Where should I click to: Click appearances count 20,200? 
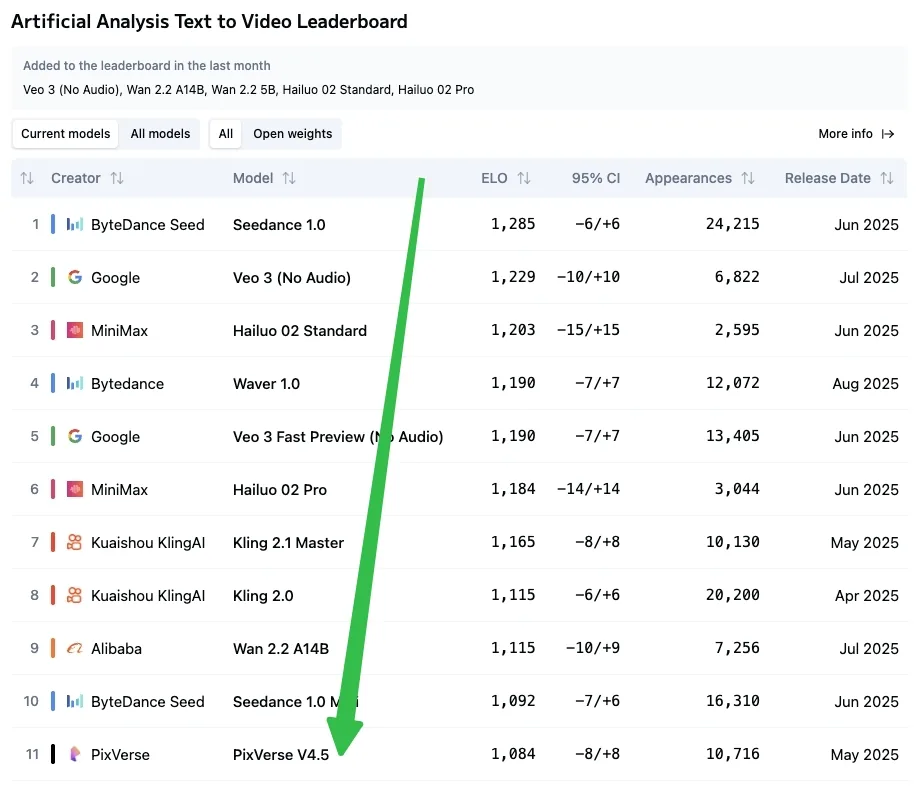pos(733,595)
